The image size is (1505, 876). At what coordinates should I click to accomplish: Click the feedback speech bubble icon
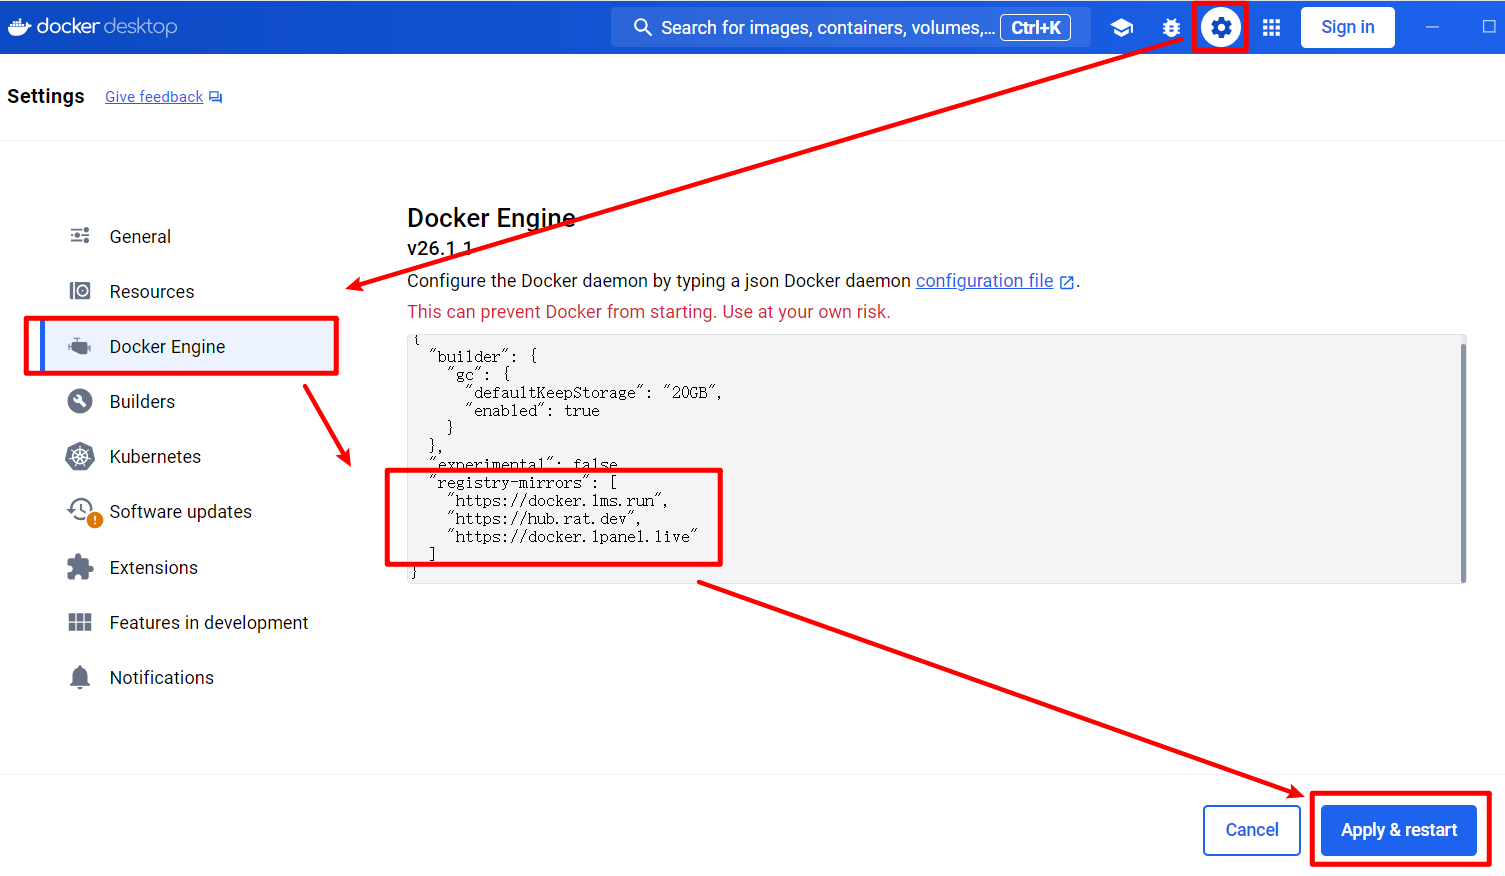coord(216,97)
